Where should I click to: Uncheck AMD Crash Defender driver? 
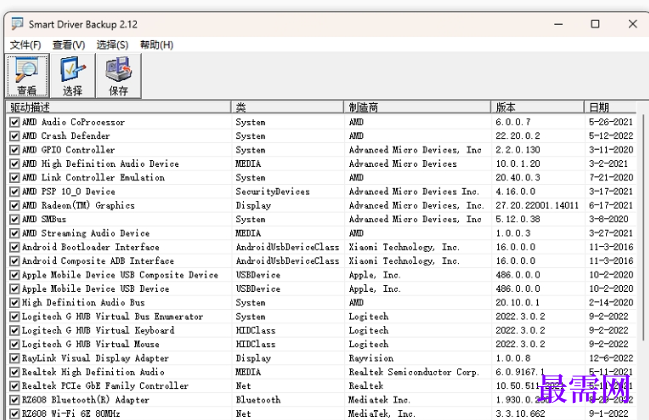tap(14, 136)
